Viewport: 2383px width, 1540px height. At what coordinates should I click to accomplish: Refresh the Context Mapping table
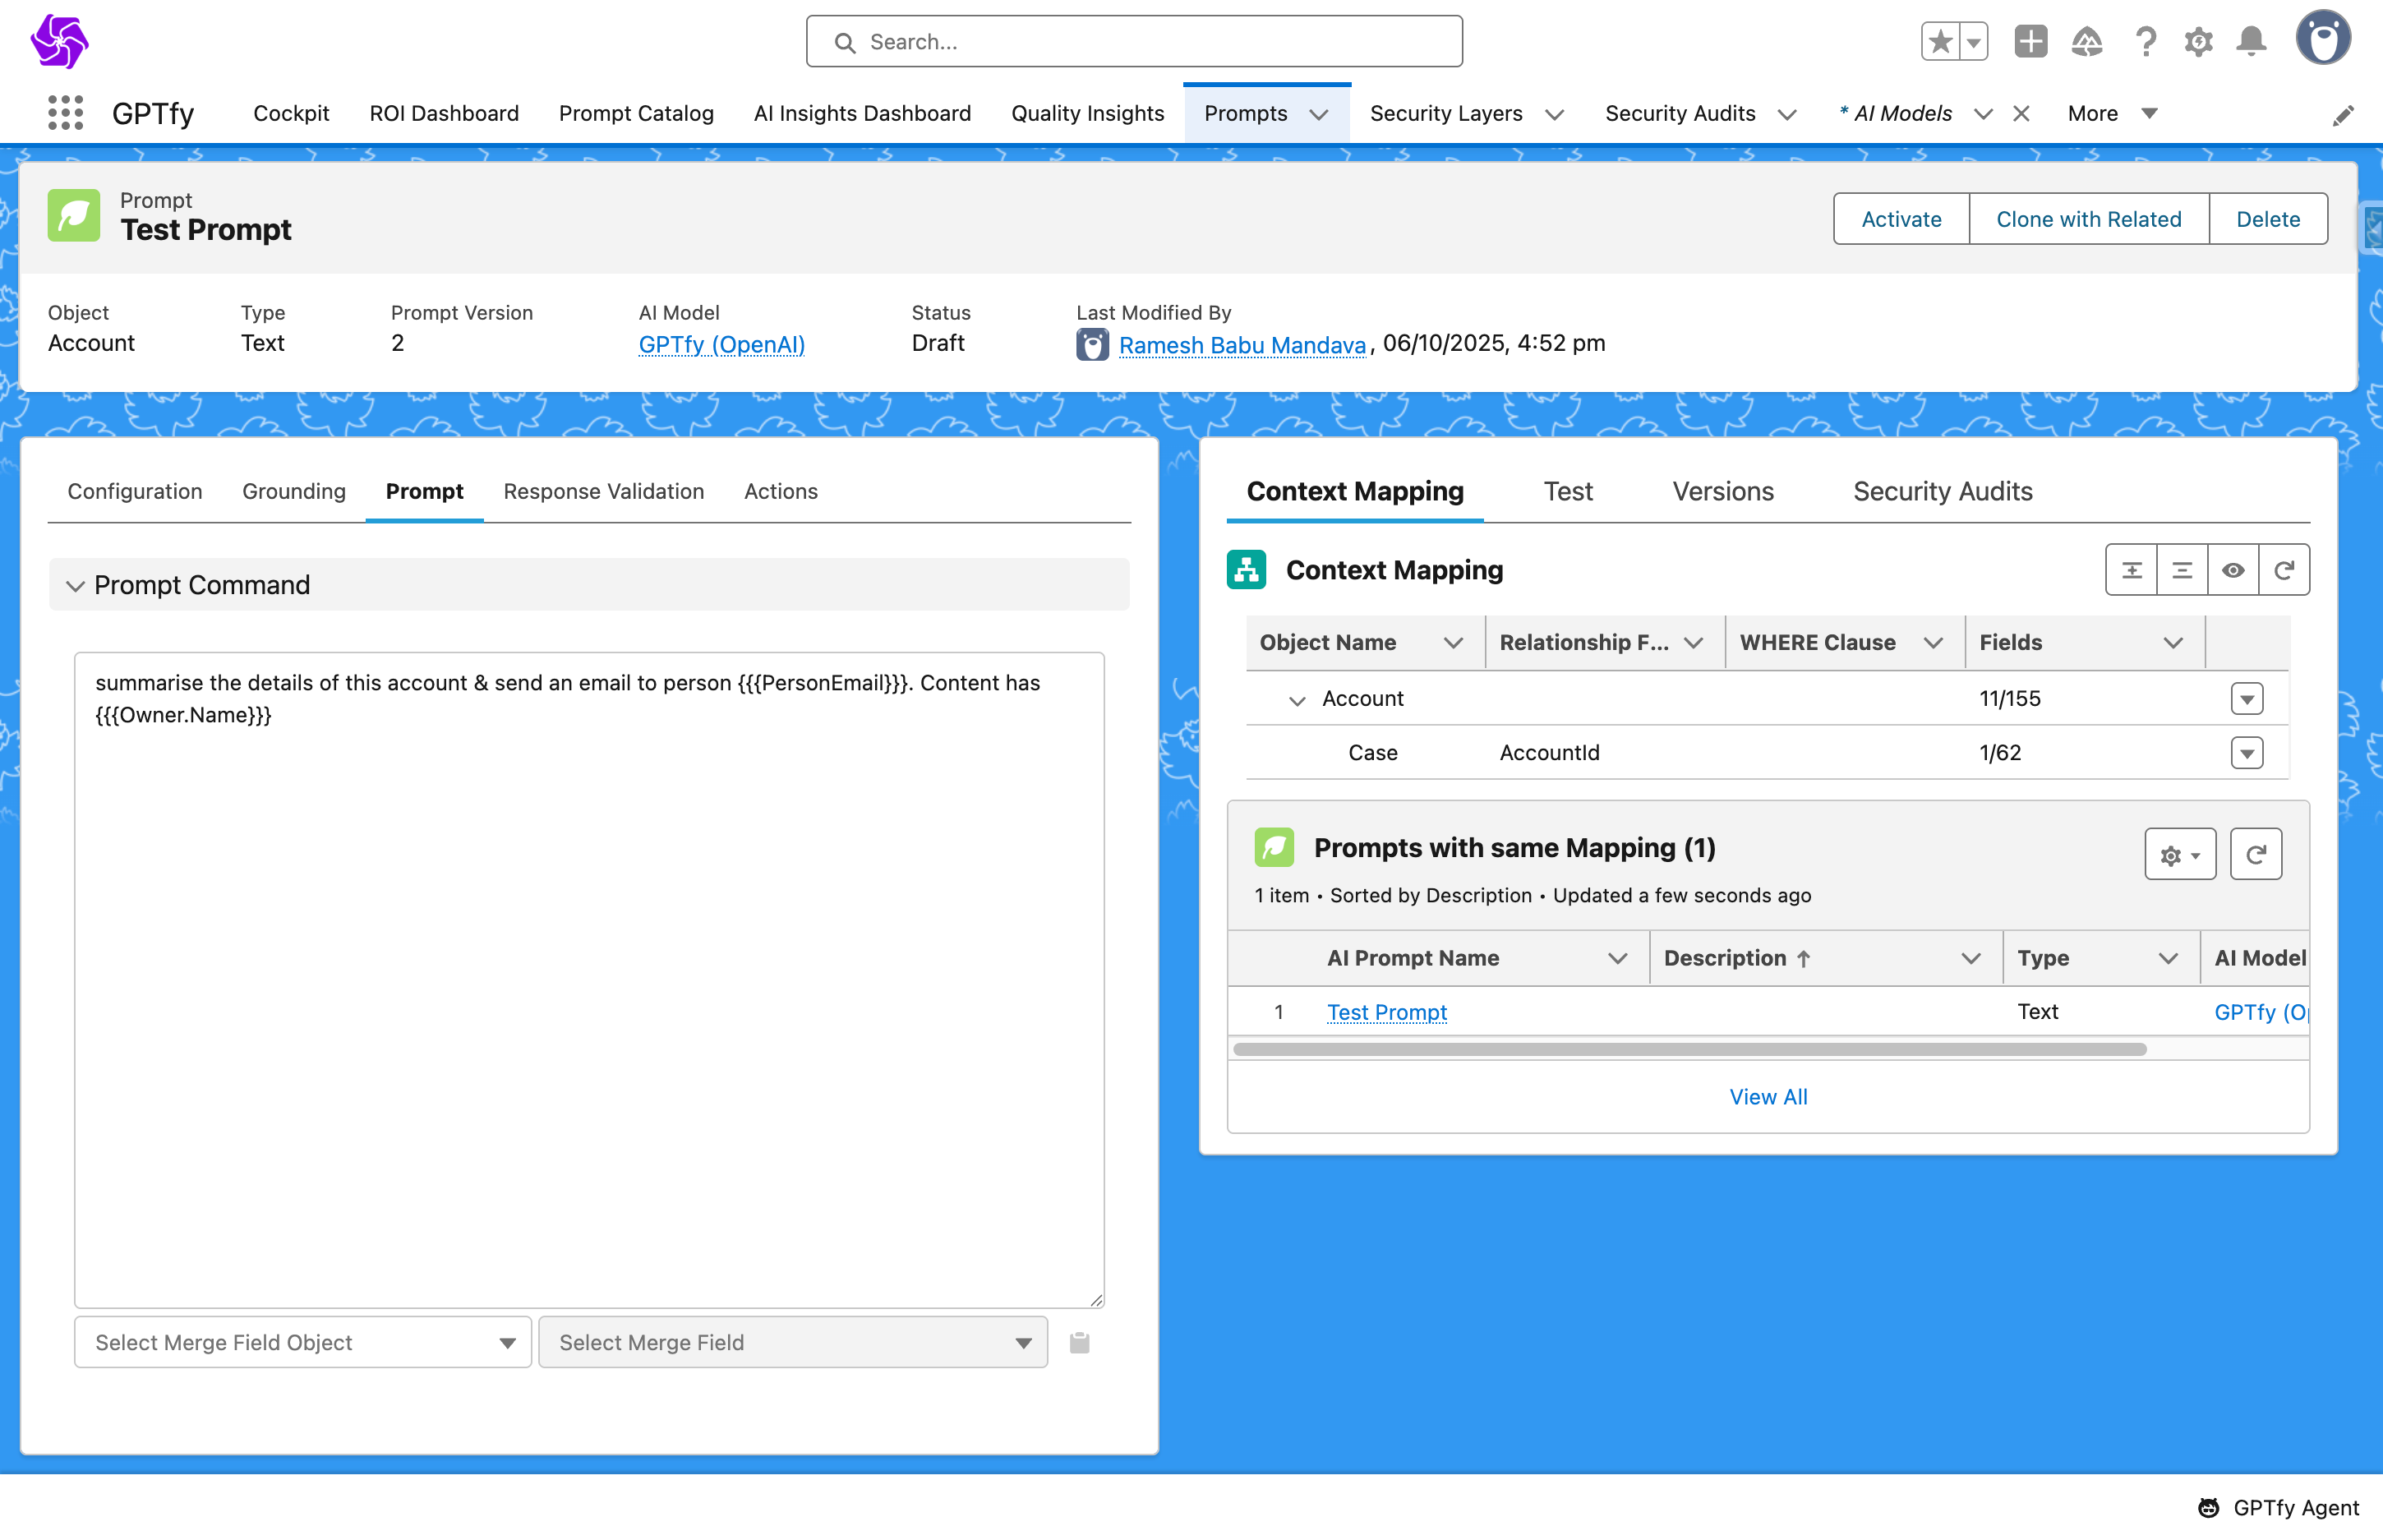pos(2284,570)
